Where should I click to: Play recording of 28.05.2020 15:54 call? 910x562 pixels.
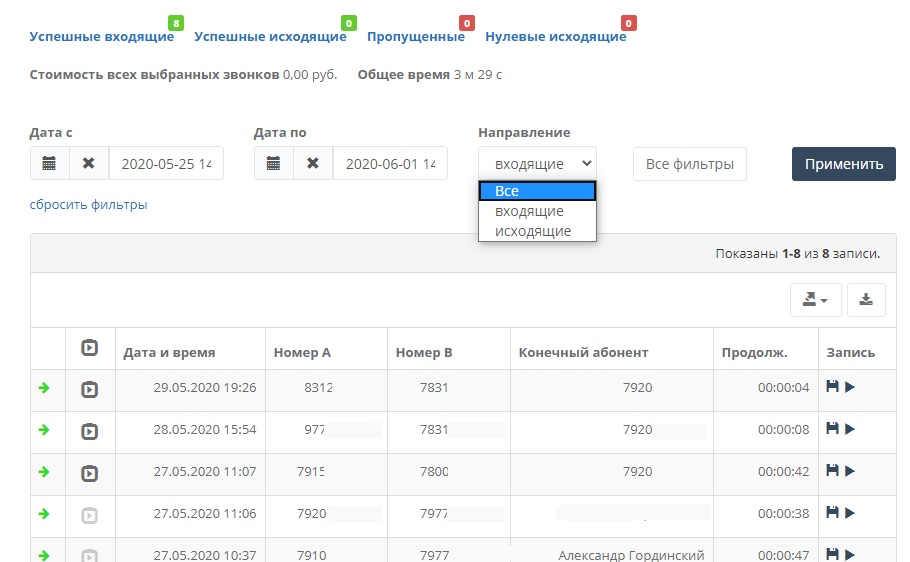click(x=850, y=429)
